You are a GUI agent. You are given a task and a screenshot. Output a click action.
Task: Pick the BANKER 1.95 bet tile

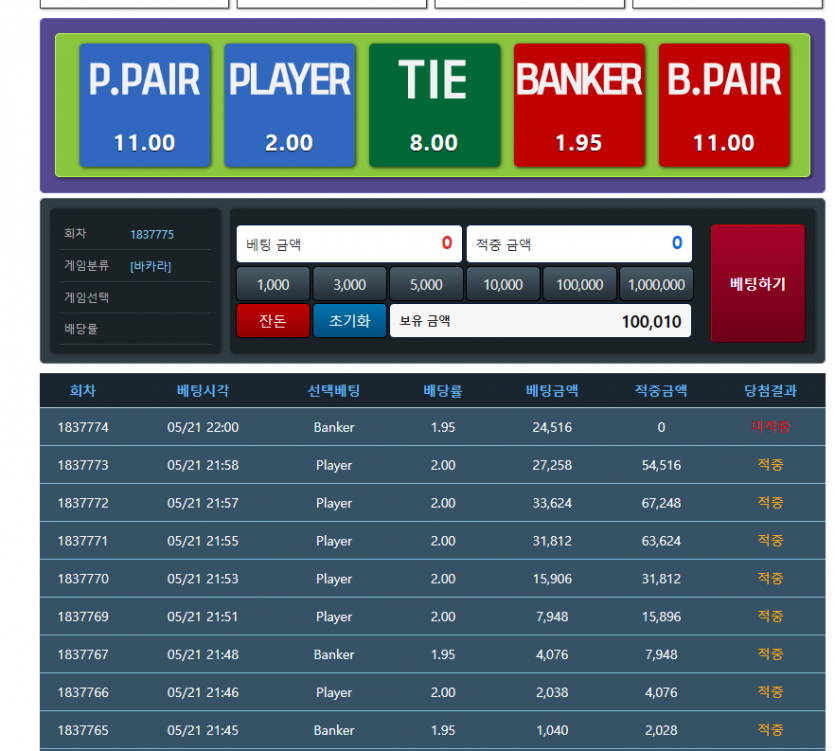pos(579,105)
